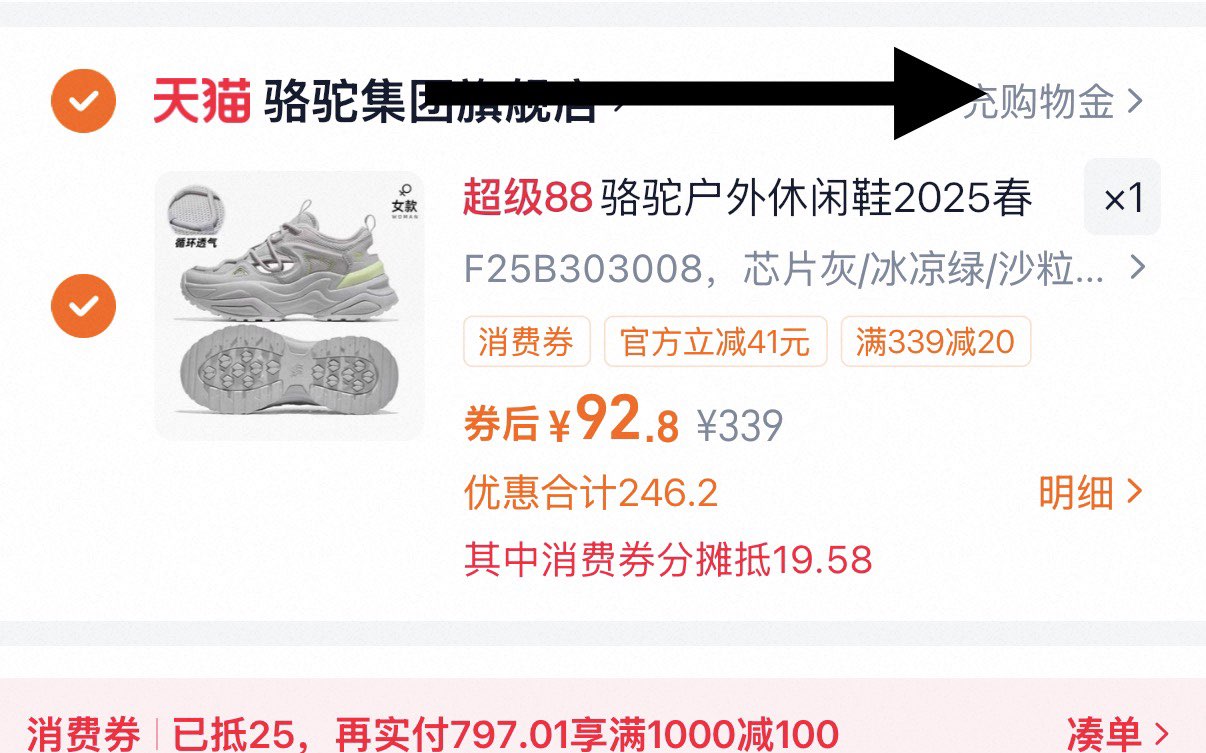Select the 消费券 coupon tag
The width and height of the screenshot is (1206, 753).
coord(527,343)
